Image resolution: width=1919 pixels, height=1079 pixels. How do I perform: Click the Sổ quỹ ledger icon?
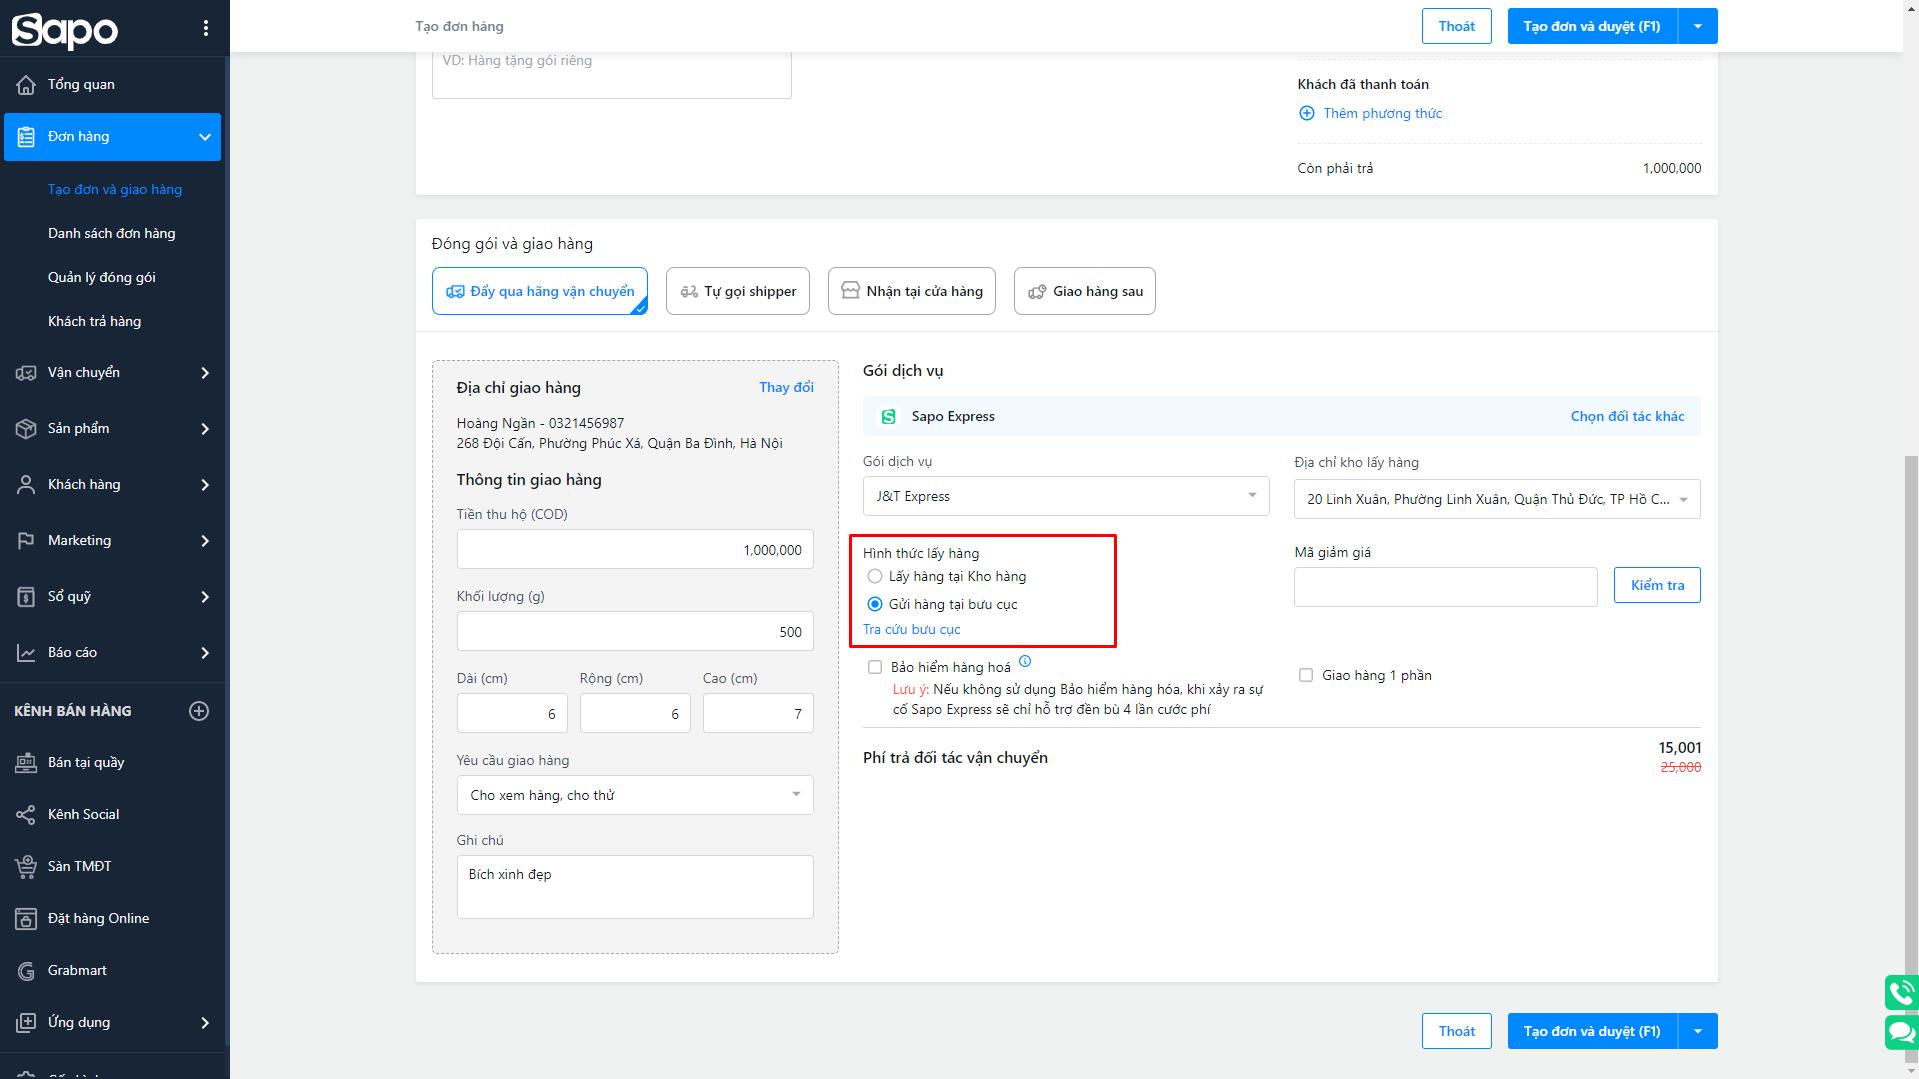click(x=26, y=597)
